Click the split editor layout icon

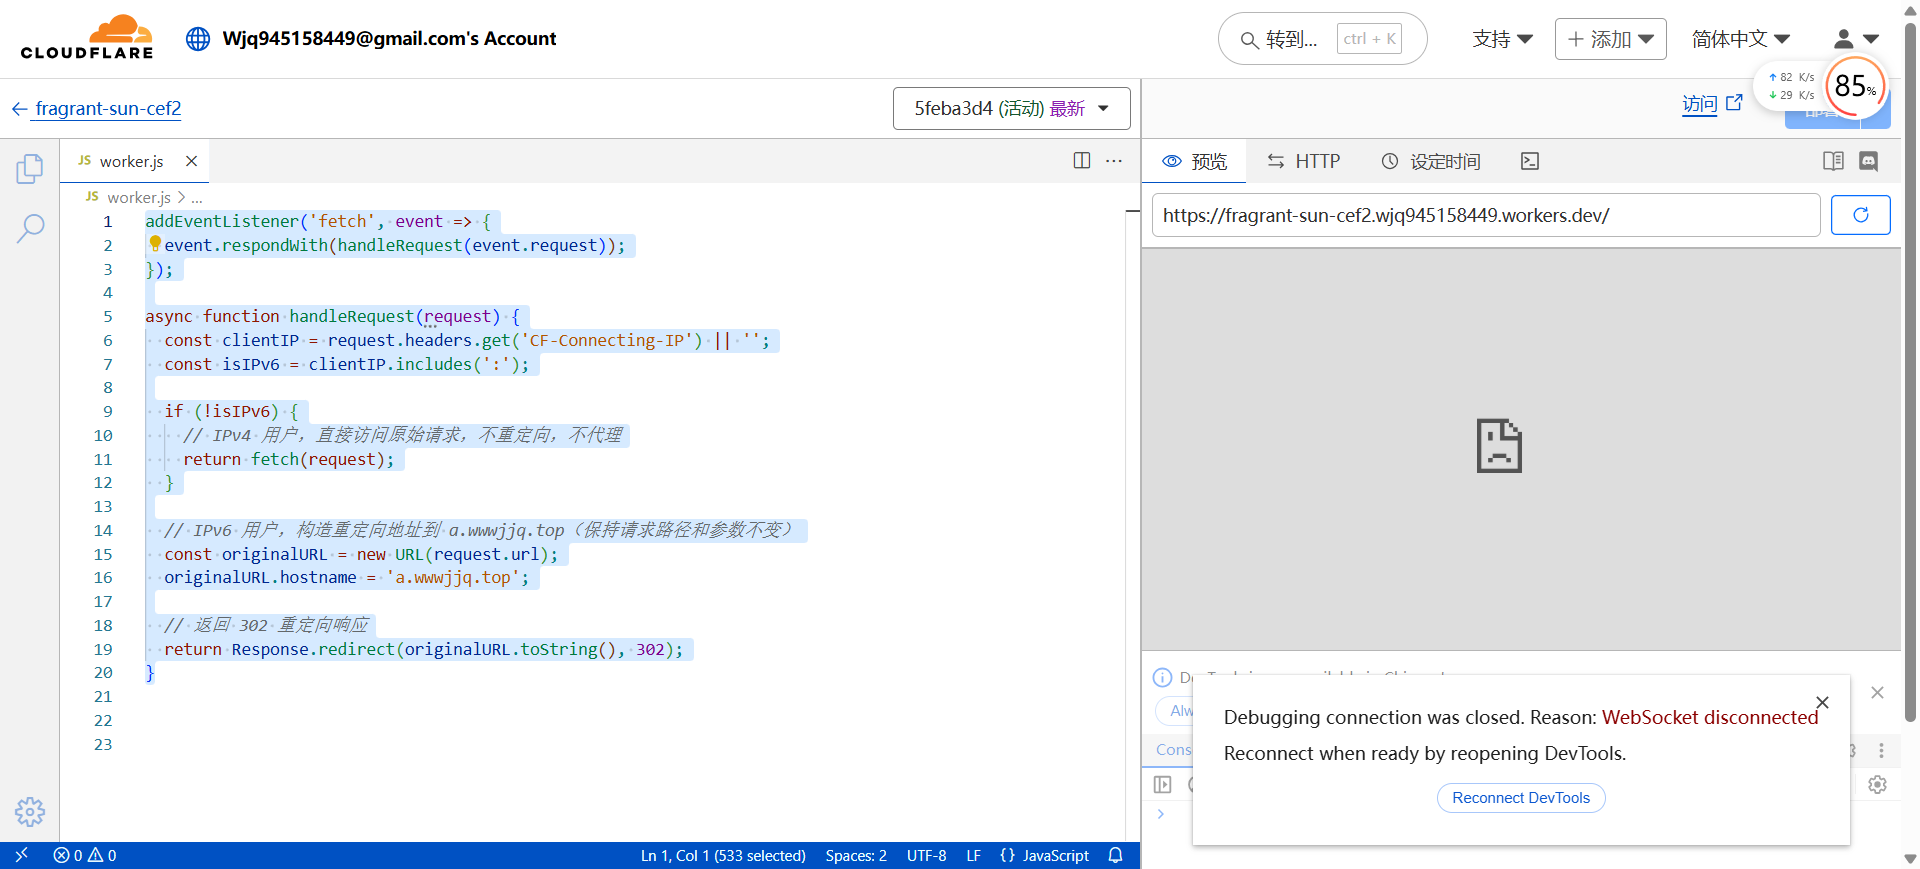point(1082,161)
